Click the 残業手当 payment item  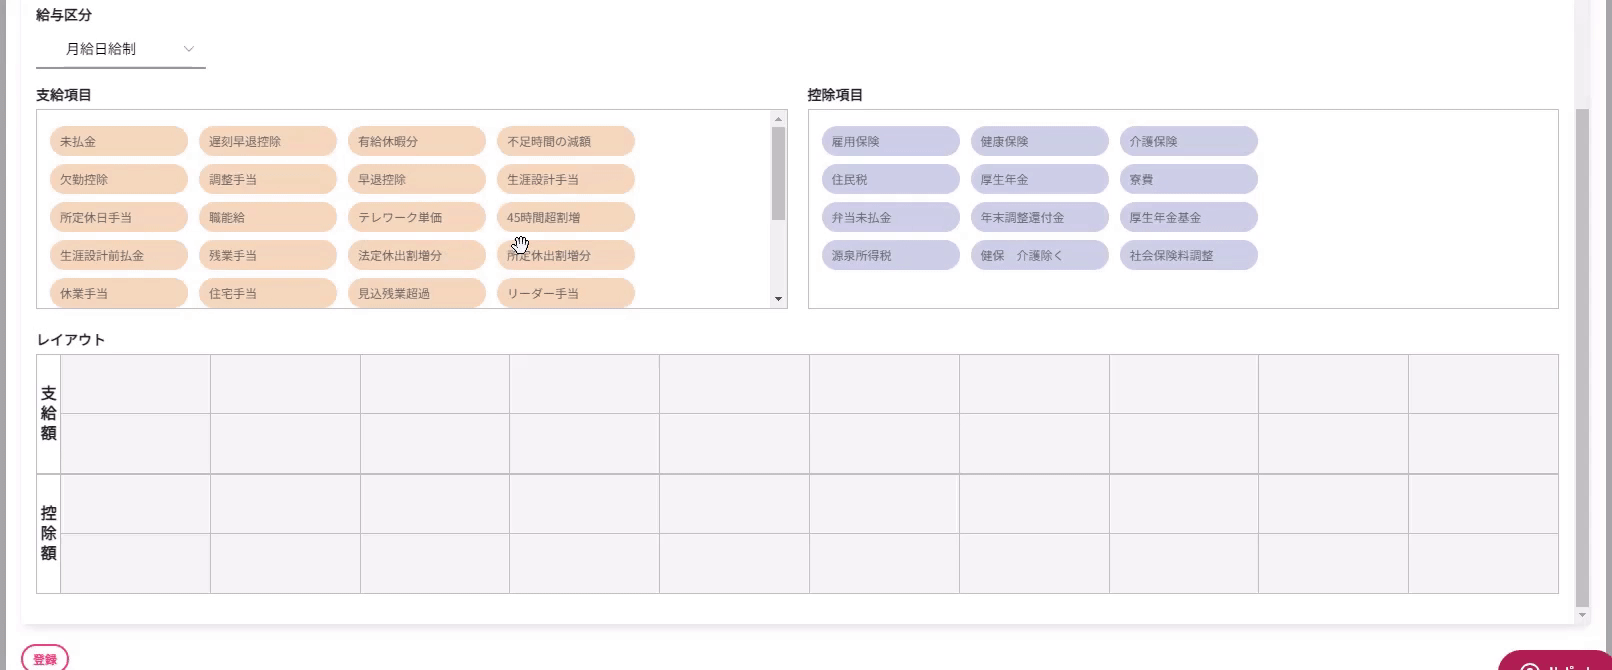tap(267, 256)
